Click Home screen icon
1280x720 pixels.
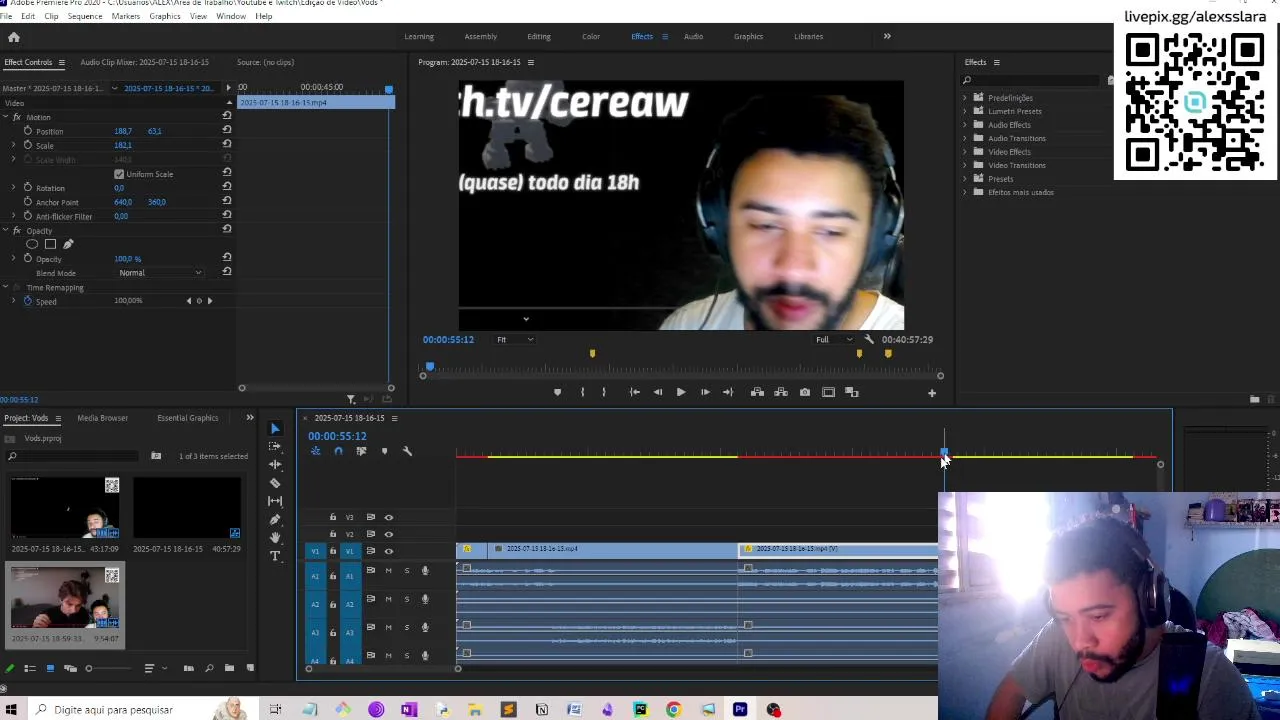pos(14,37)
